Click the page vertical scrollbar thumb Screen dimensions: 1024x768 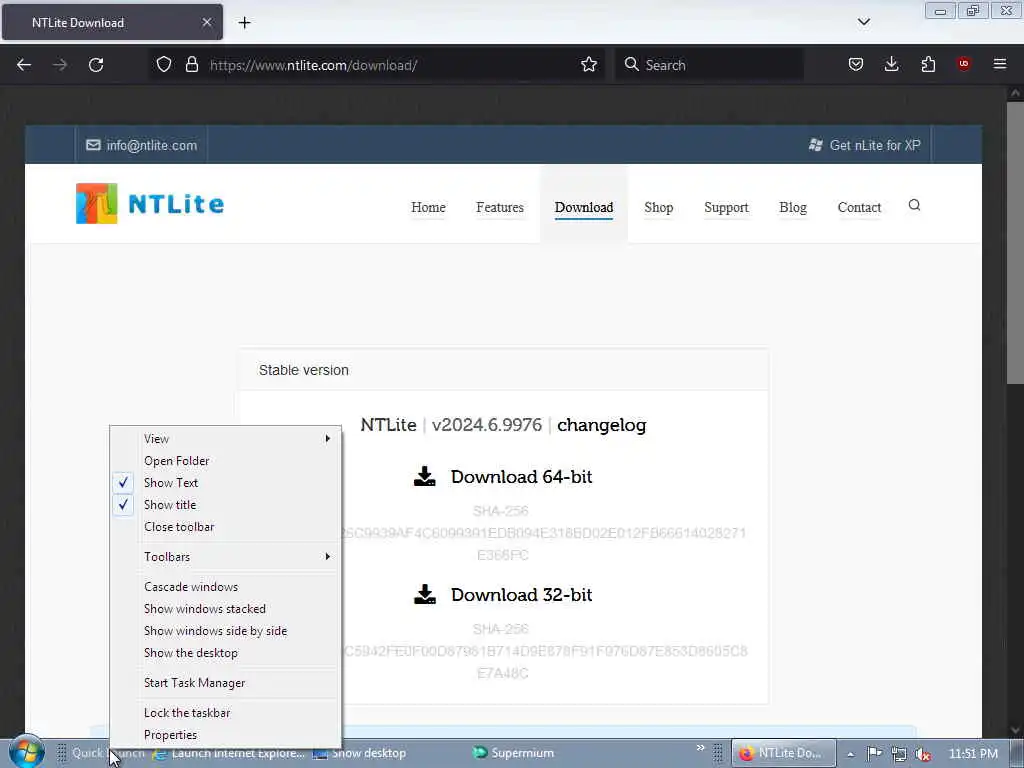pyautogui.click(x=1015, y=243)
